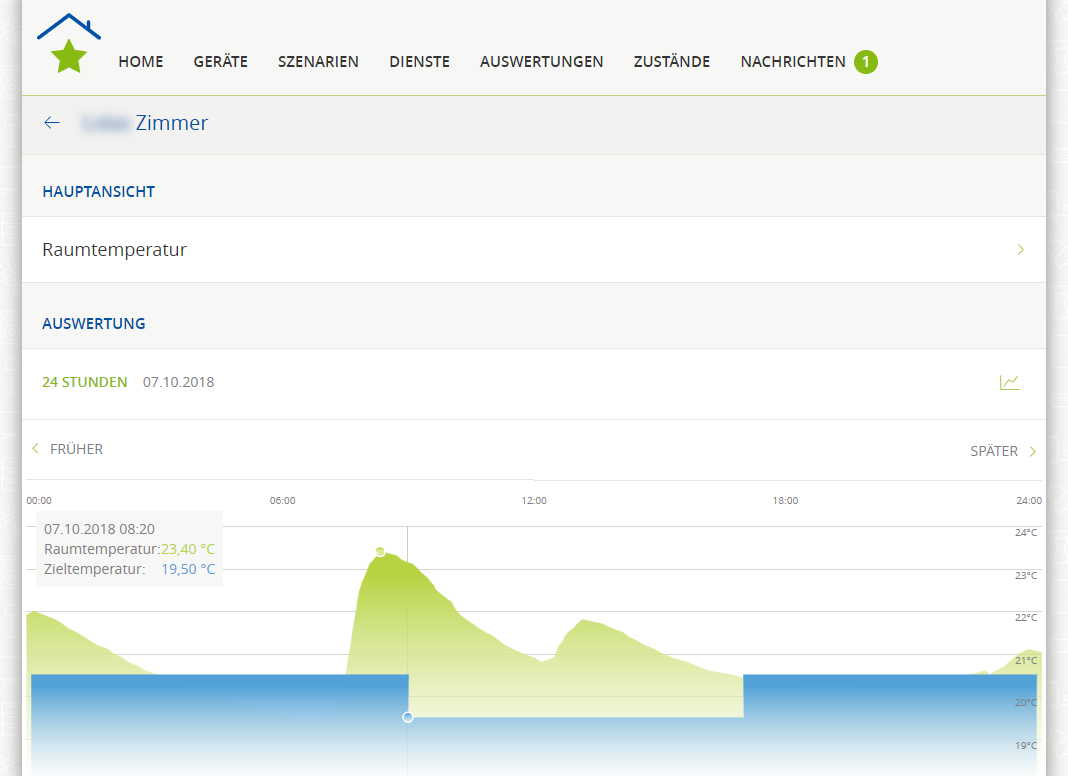Click the 12:00 time label on chart axis
The height and width of the screenshot is (776, 1068).
coord(534,500)
